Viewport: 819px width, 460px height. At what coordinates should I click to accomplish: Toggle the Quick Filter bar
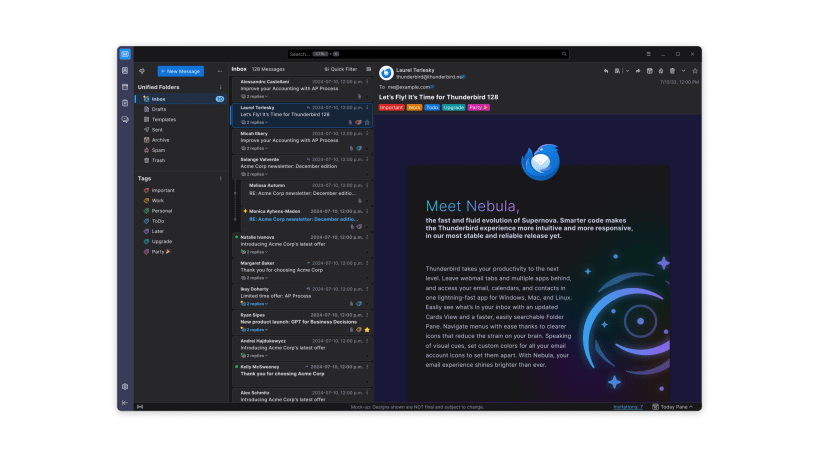[341, 69]
